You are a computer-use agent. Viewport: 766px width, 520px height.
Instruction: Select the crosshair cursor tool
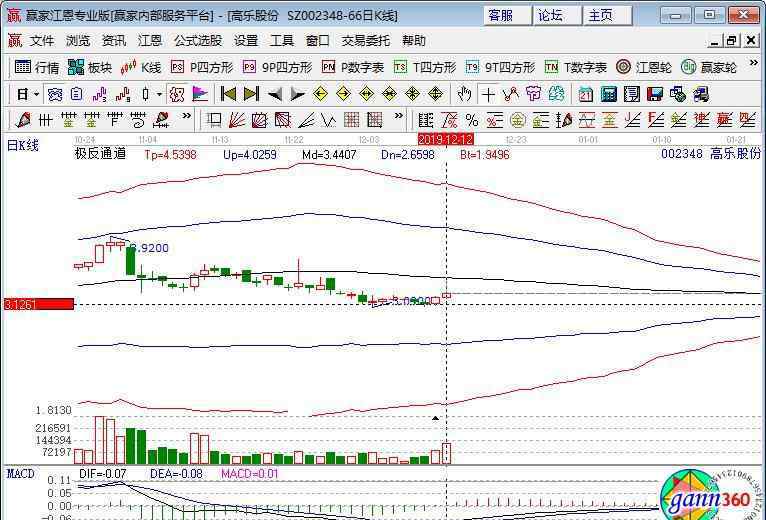[x=488, y=94]
